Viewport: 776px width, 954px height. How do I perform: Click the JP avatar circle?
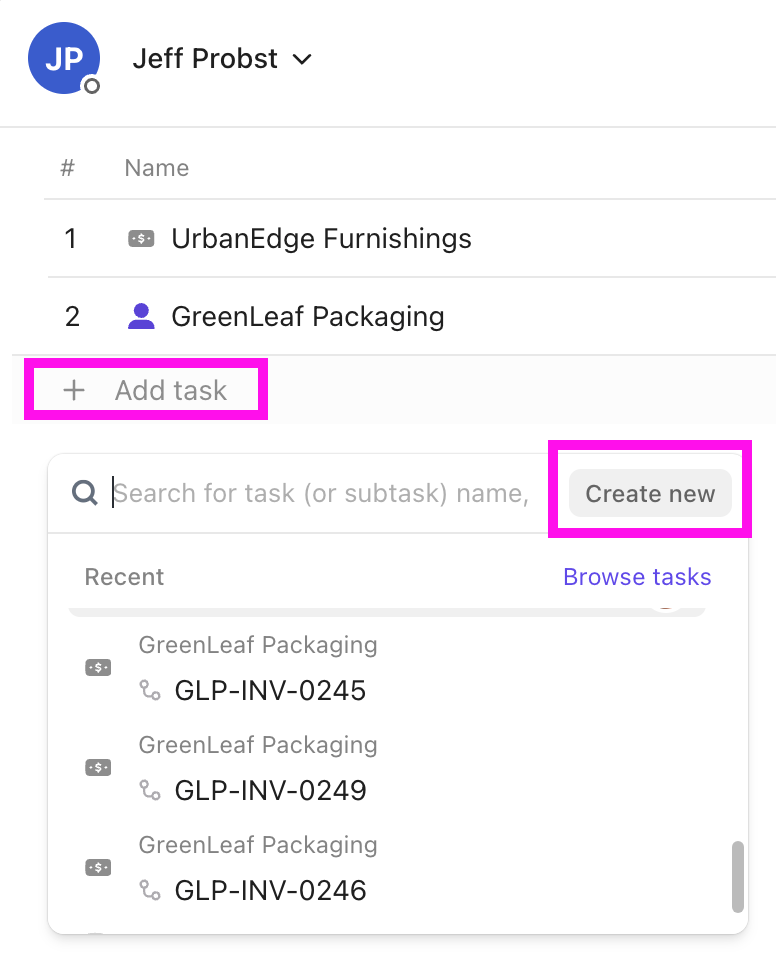(64, 58)
